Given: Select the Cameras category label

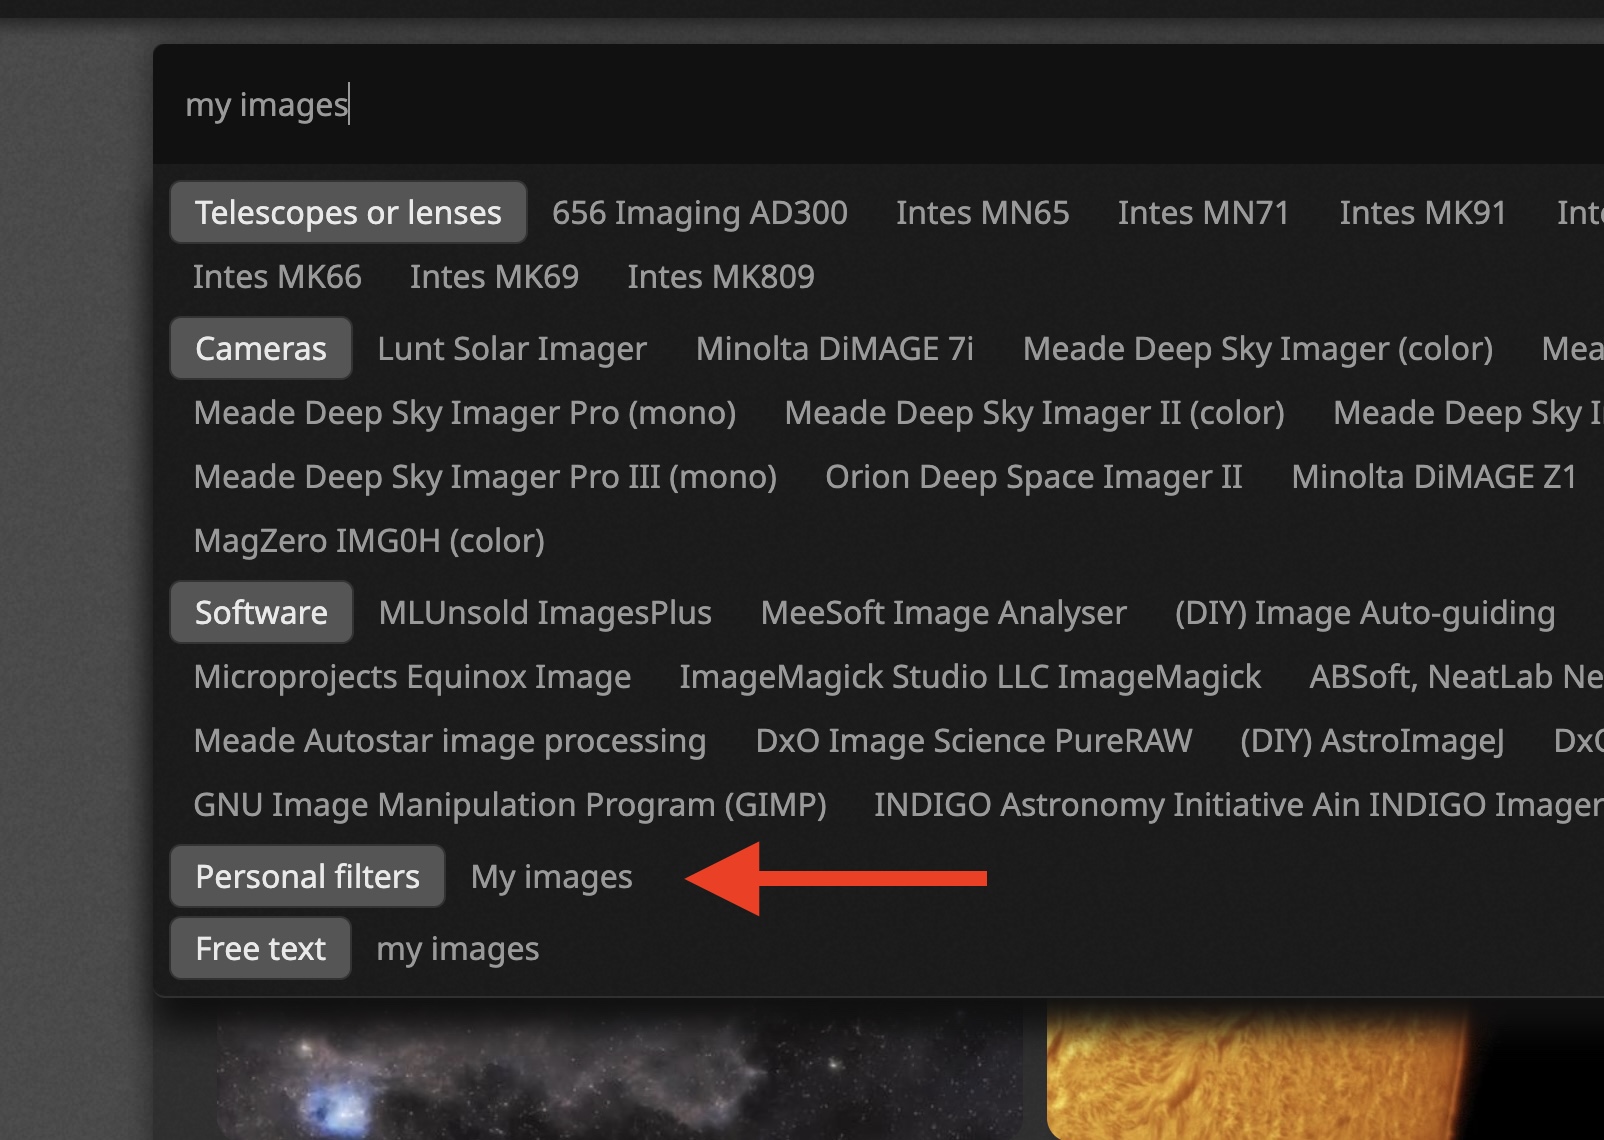Looking at the screenshot, I should click(261, 348).
